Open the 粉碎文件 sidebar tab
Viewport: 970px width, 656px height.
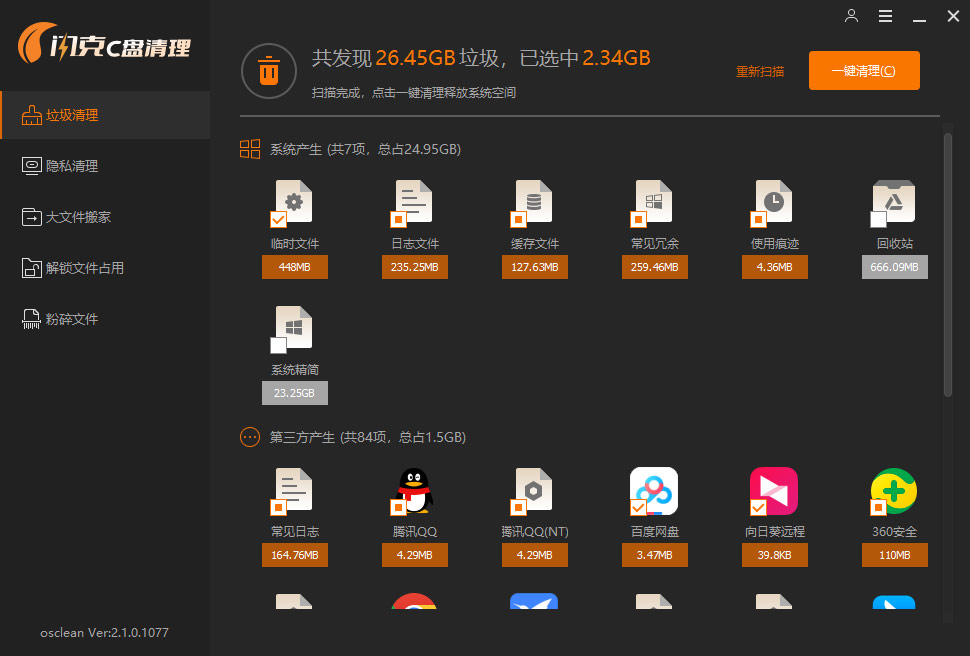(x=105, y=319)
